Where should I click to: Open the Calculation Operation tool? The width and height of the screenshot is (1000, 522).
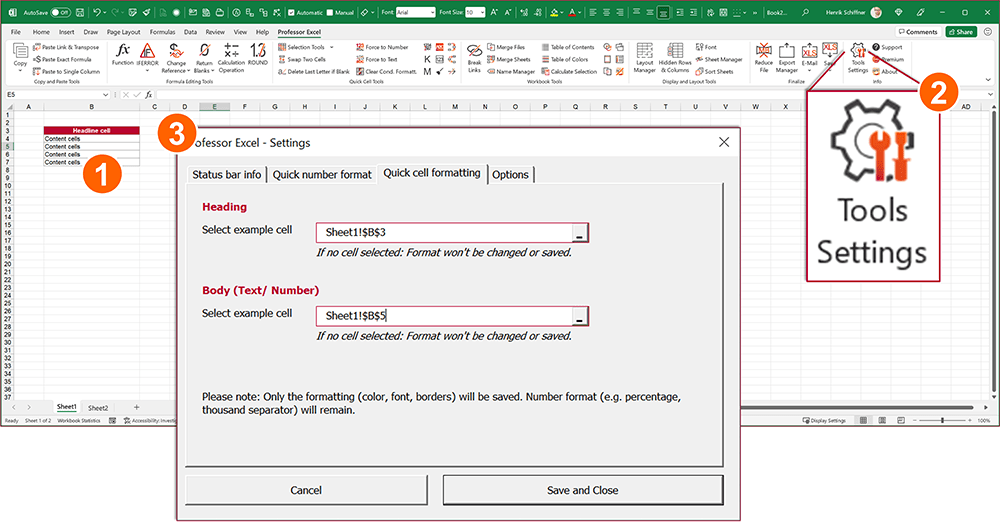click(x=231, y=57)
